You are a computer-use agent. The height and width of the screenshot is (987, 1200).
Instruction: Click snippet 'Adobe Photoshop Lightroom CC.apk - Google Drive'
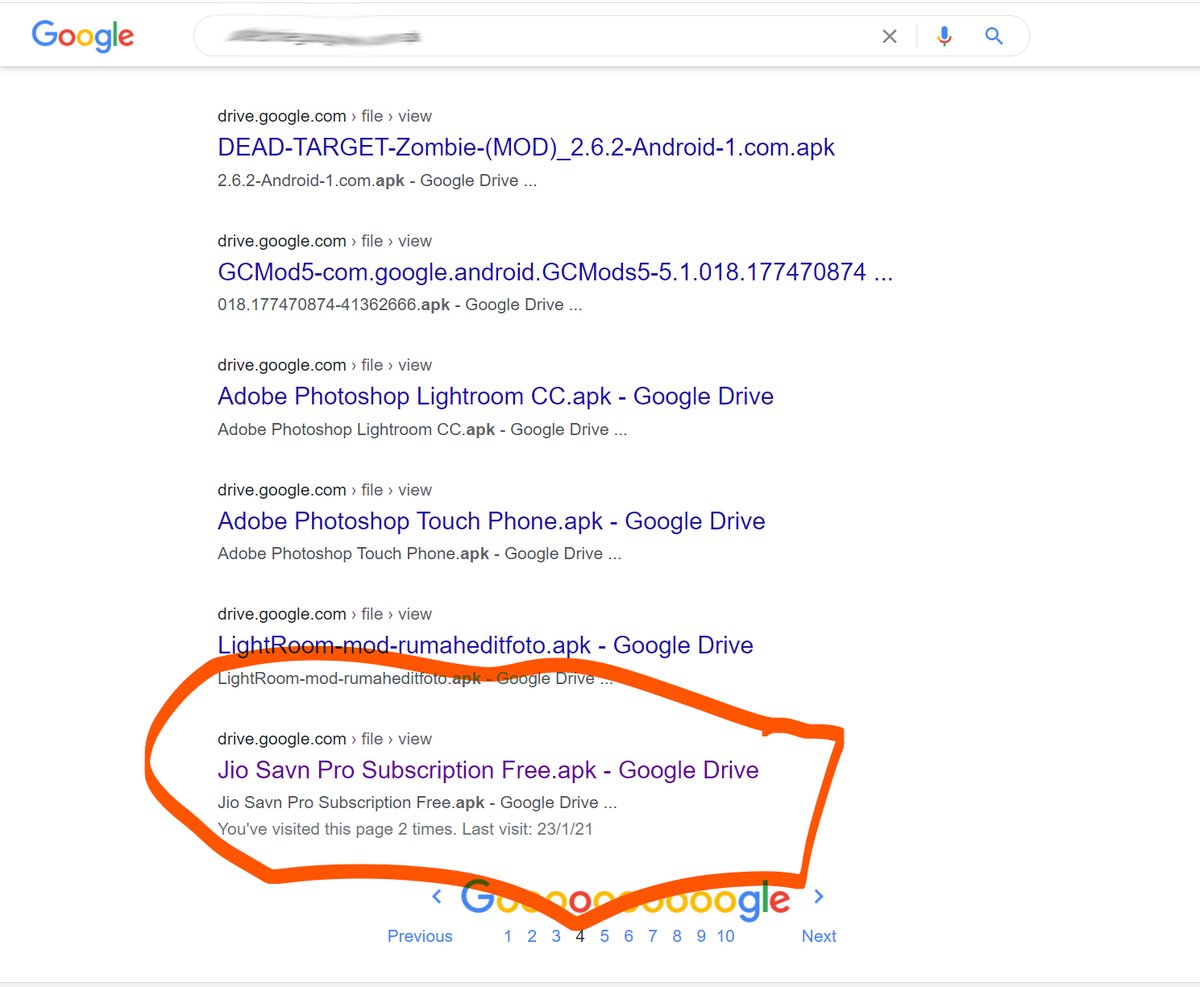[x=422, y=429]
